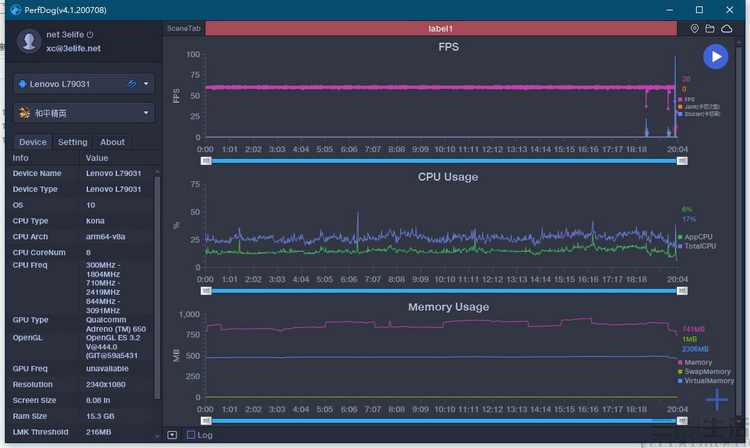This screenshot has width=750, height=448.
Task: Open the 和平精英 app selection dropdown
Action: coord(84,113)
